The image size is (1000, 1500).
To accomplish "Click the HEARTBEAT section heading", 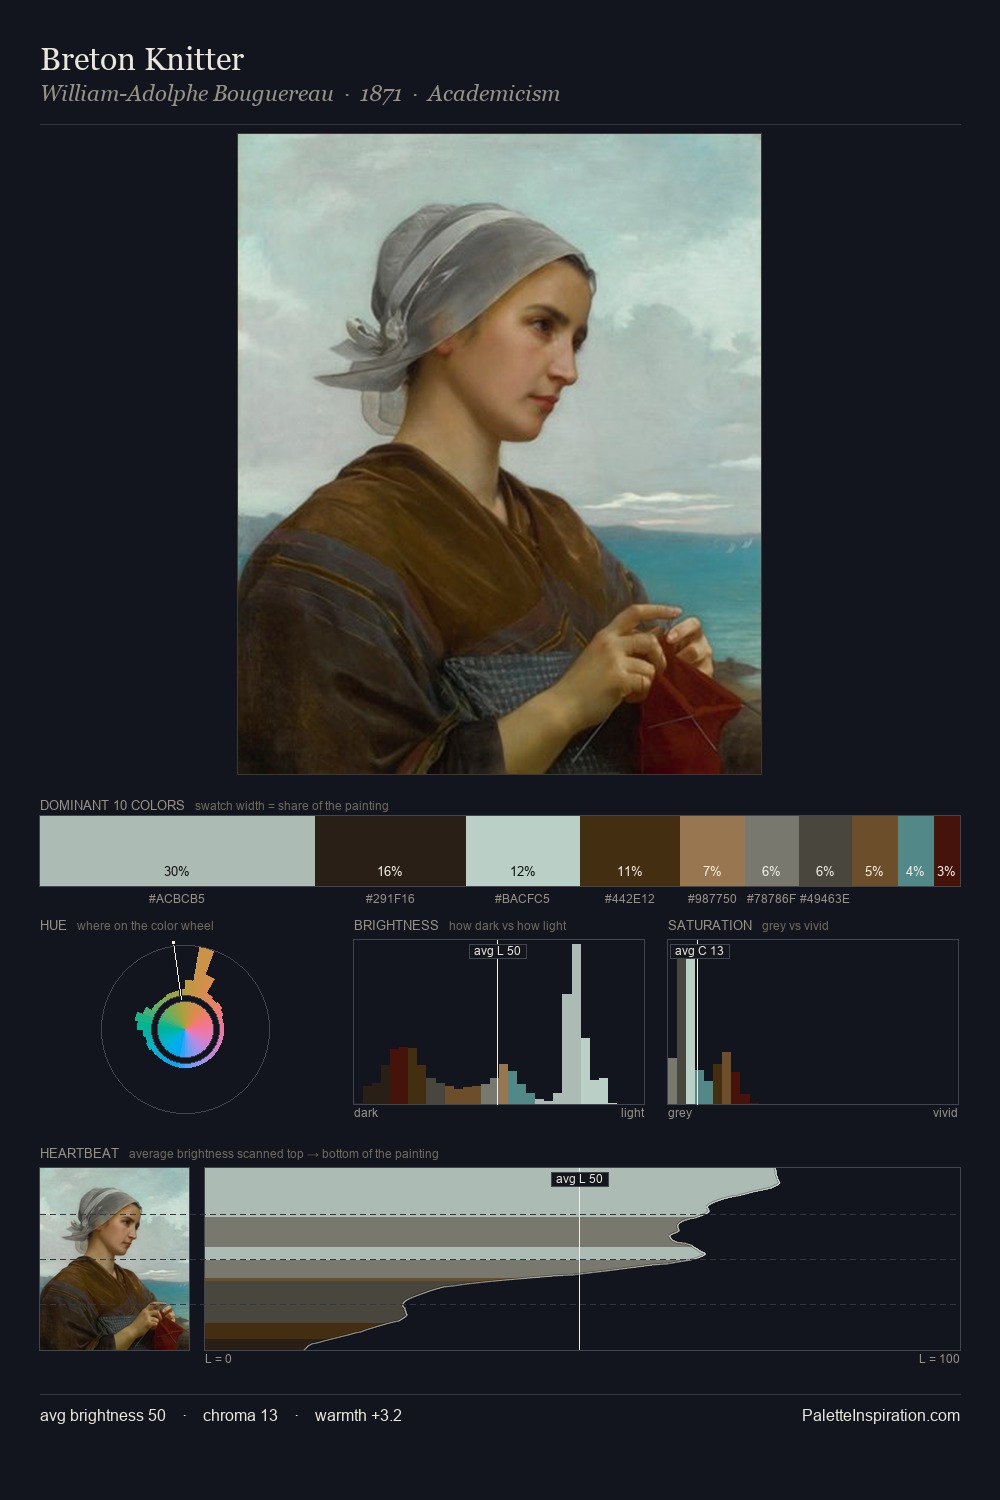I will (x=79, y=1153).
